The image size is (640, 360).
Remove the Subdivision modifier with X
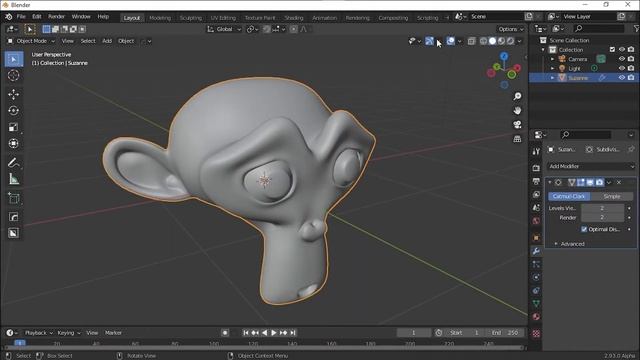[619, 182]
